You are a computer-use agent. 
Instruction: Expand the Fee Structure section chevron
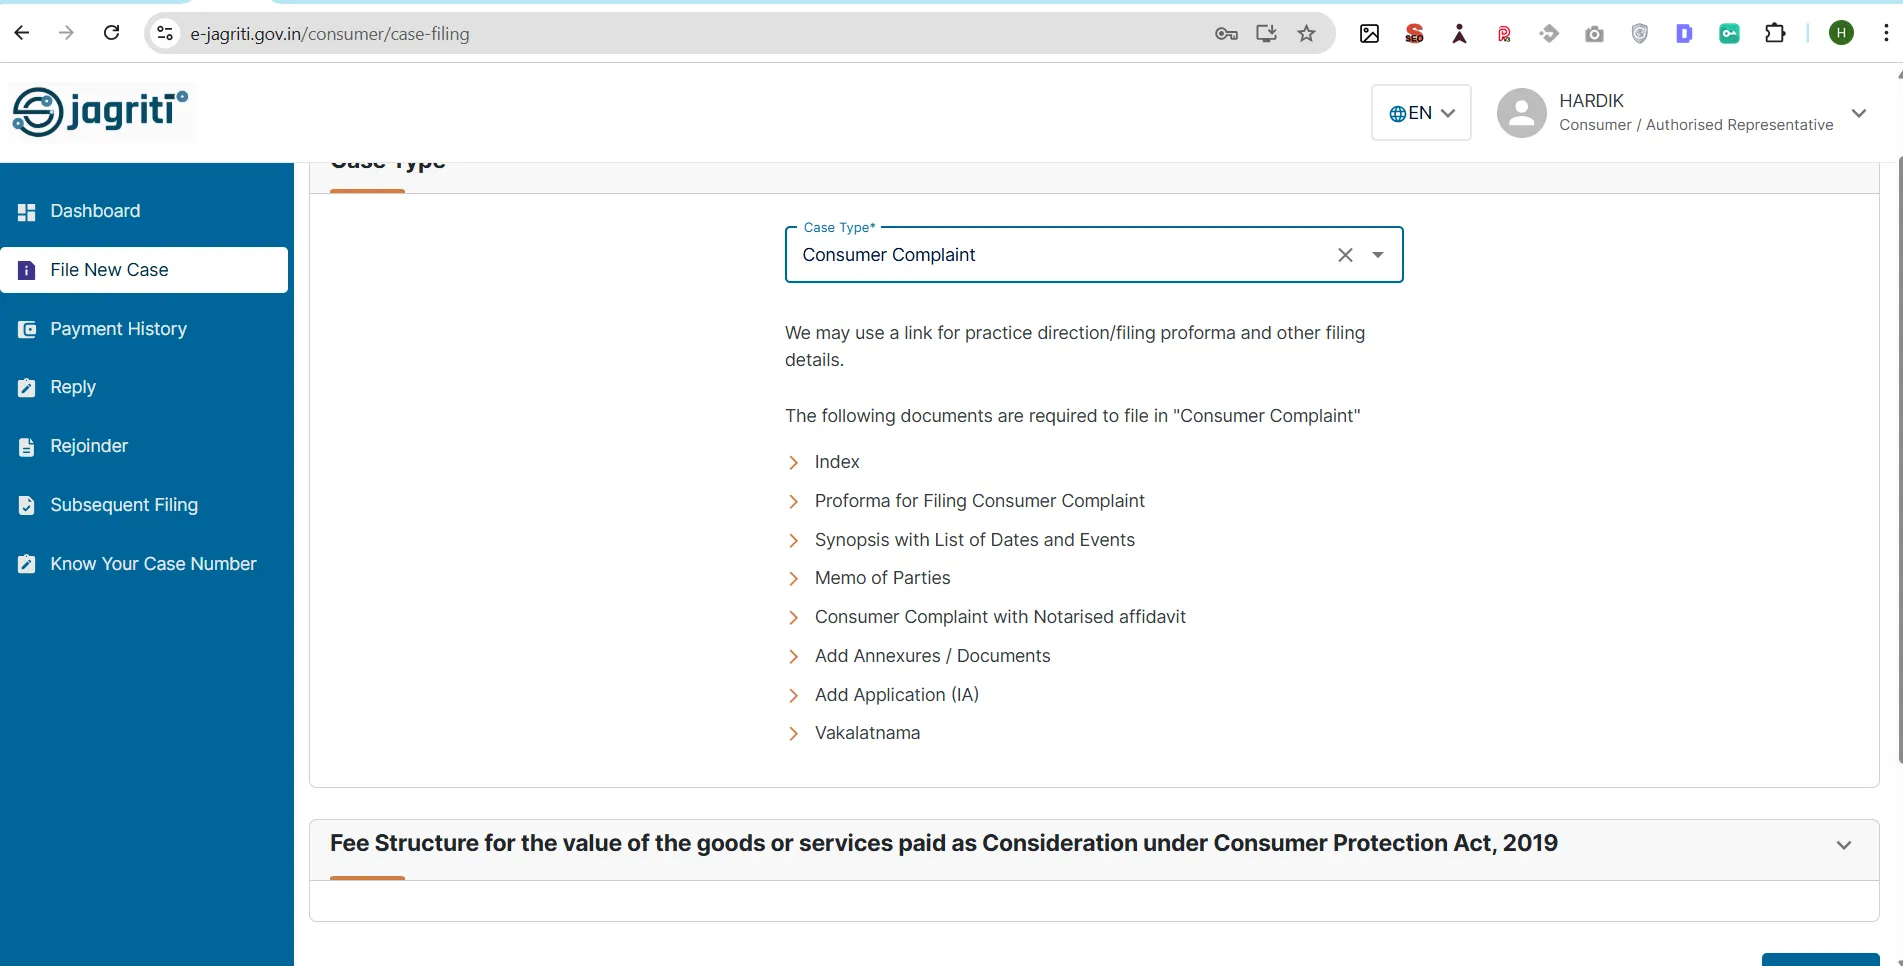point(1843,845)
